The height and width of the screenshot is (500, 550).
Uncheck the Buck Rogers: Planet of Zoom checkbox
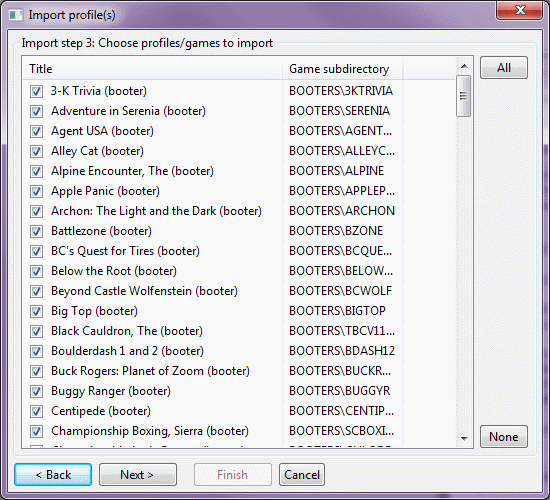[36, 371]
